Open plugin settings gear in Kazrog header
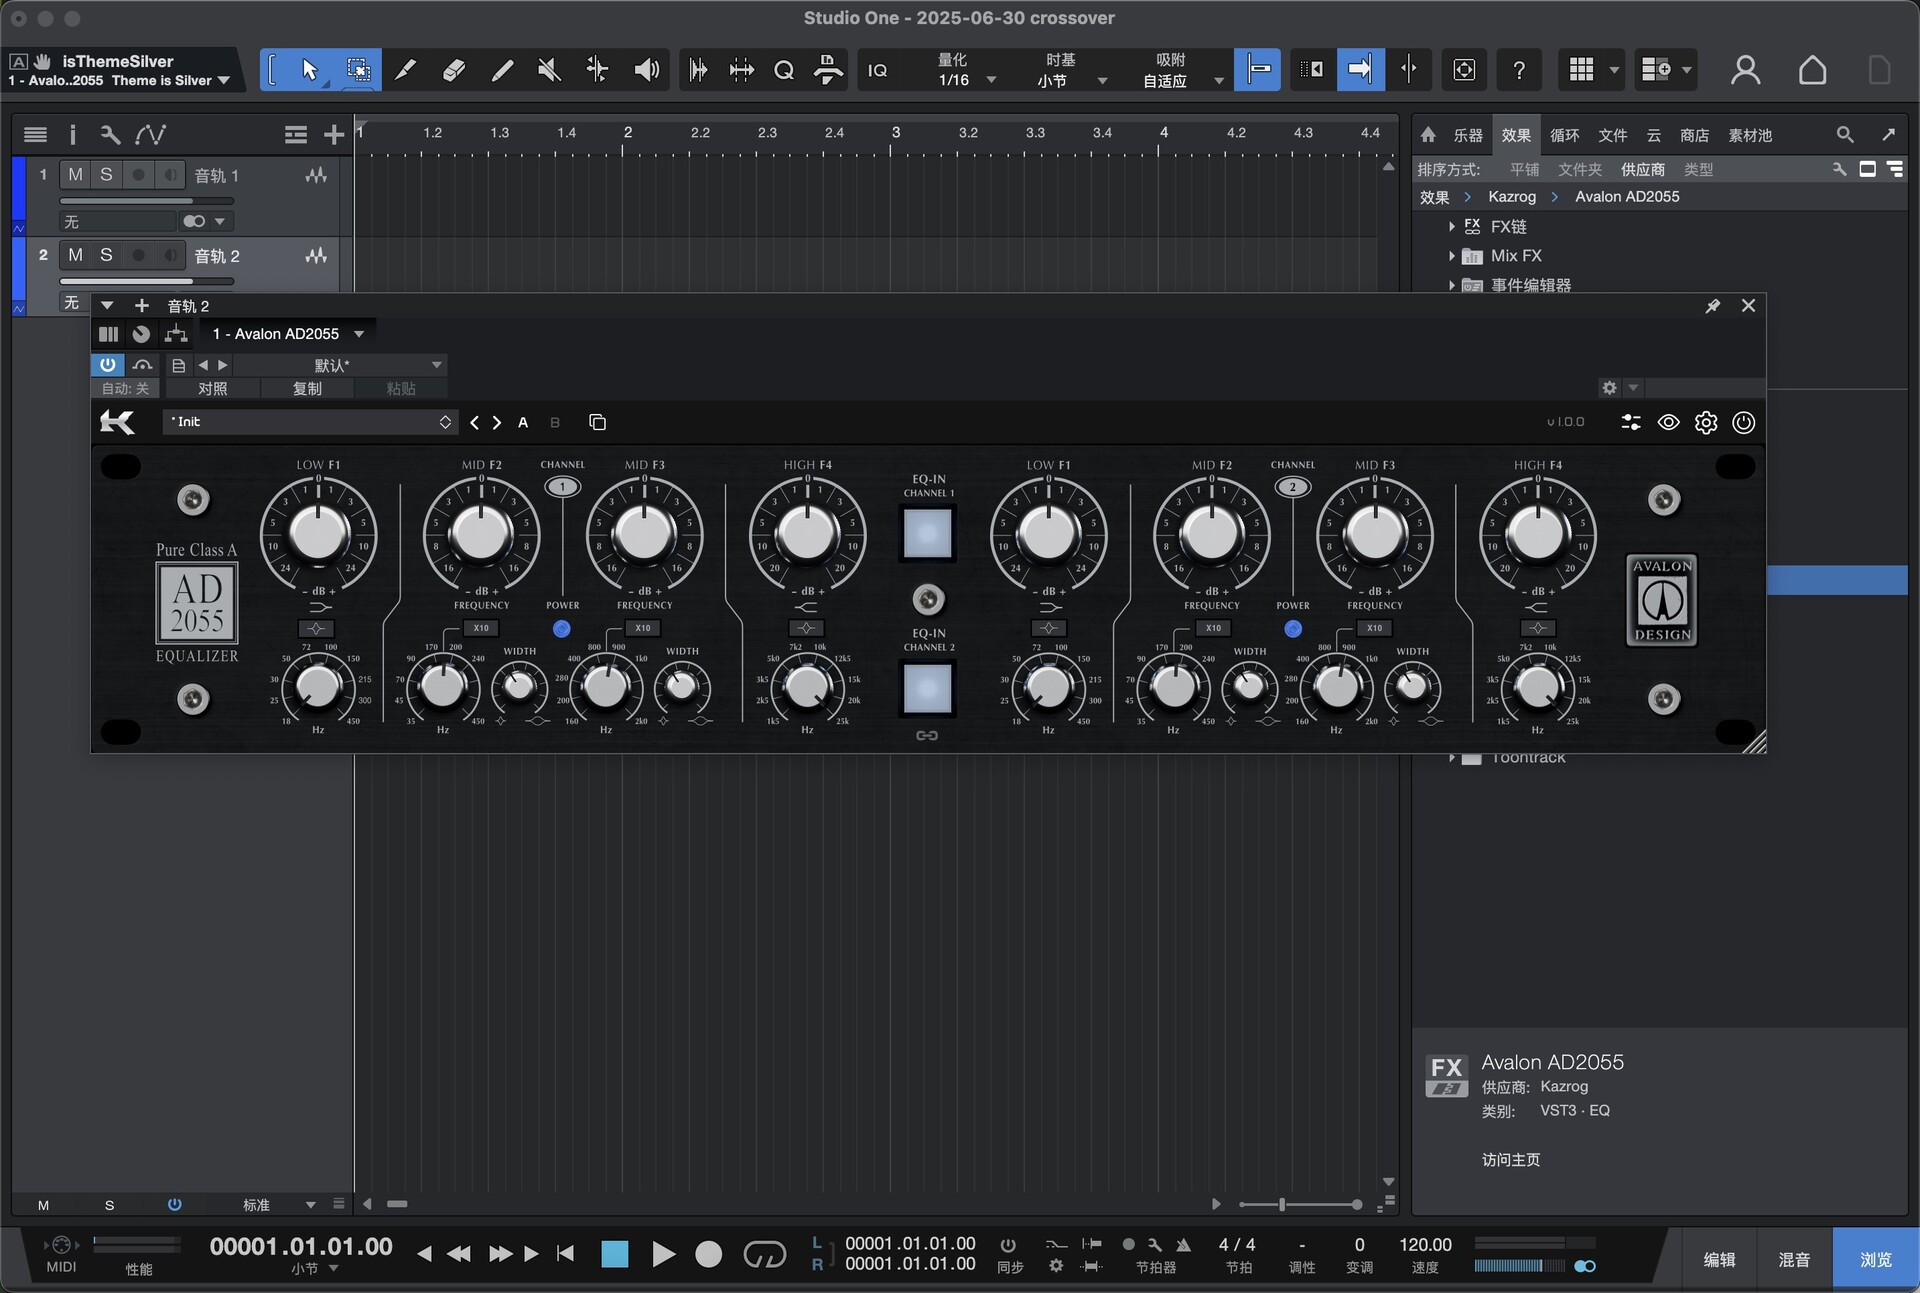 (x=1706, y=423)
